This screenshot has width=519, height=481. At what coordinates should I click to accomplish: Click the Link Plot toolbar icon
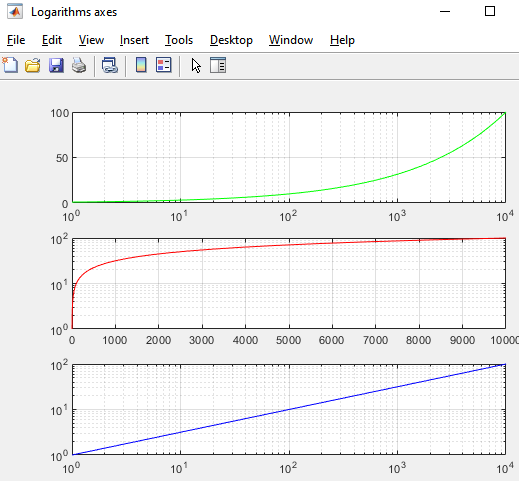[x=110, y=65]
